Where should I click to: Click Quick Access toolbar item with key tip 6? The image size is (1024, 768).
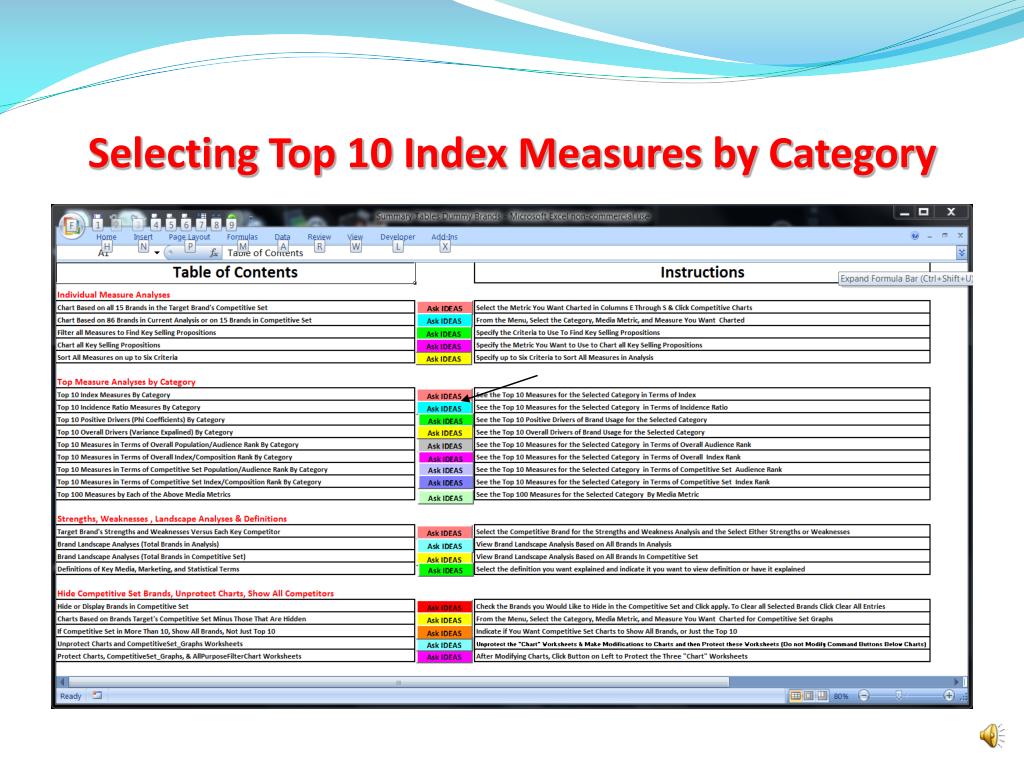pyautogui.click(x=185, y=224)
